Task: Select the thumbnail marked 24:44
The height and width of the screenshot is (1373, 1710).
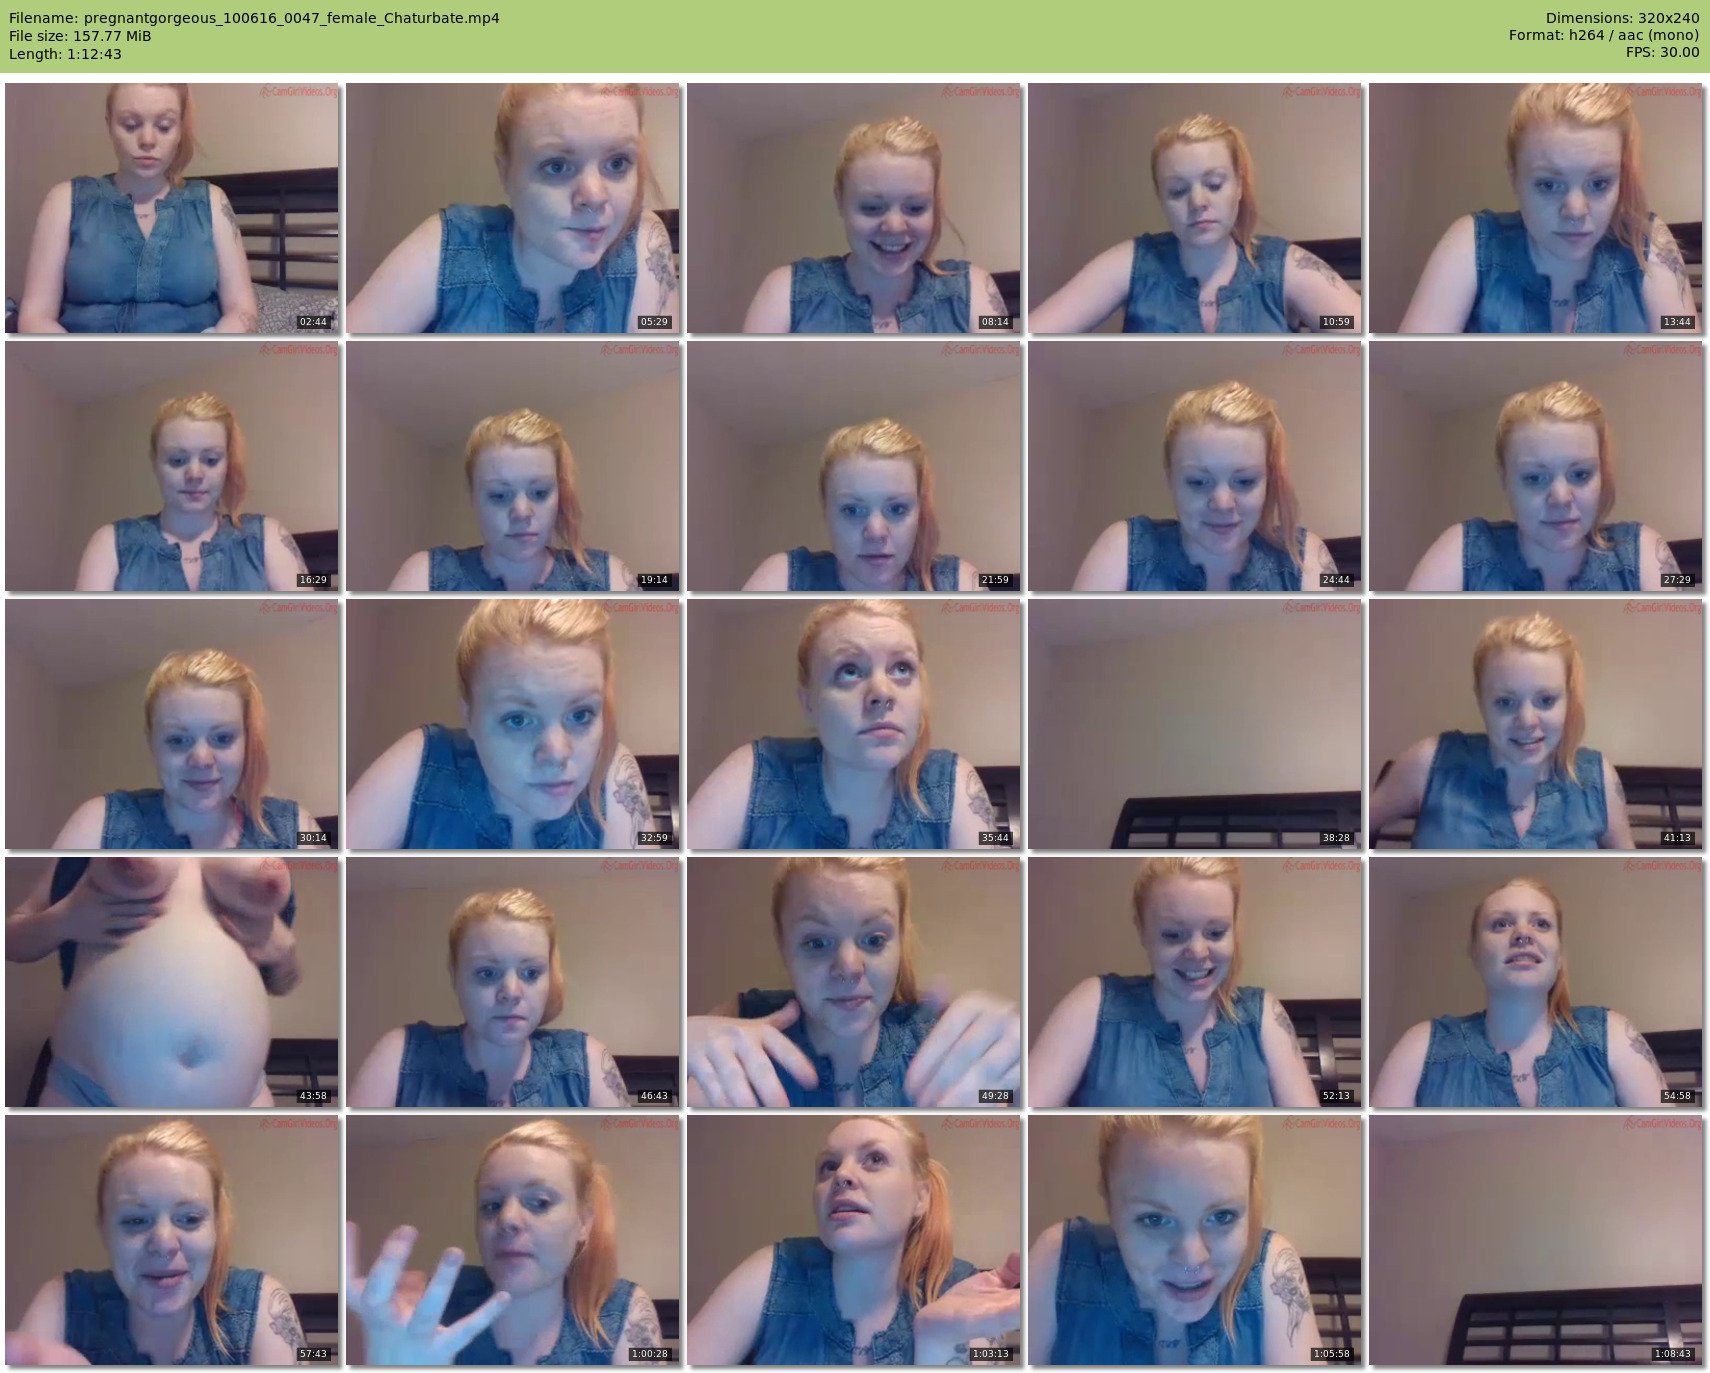Action: point(1195,466)
